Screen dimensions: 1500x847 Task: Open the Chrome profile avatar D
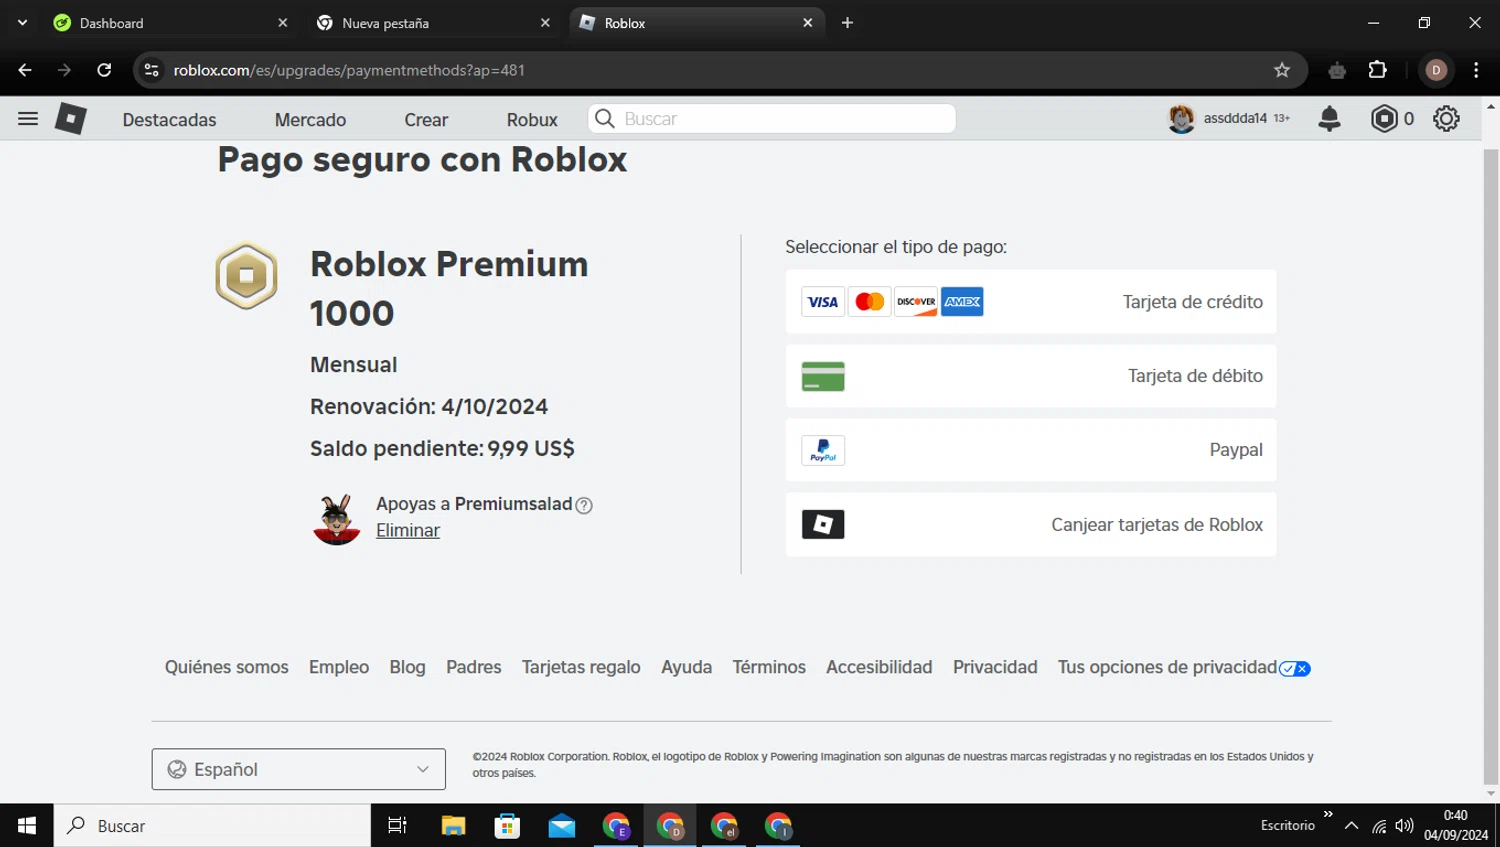coord(1436,70)
